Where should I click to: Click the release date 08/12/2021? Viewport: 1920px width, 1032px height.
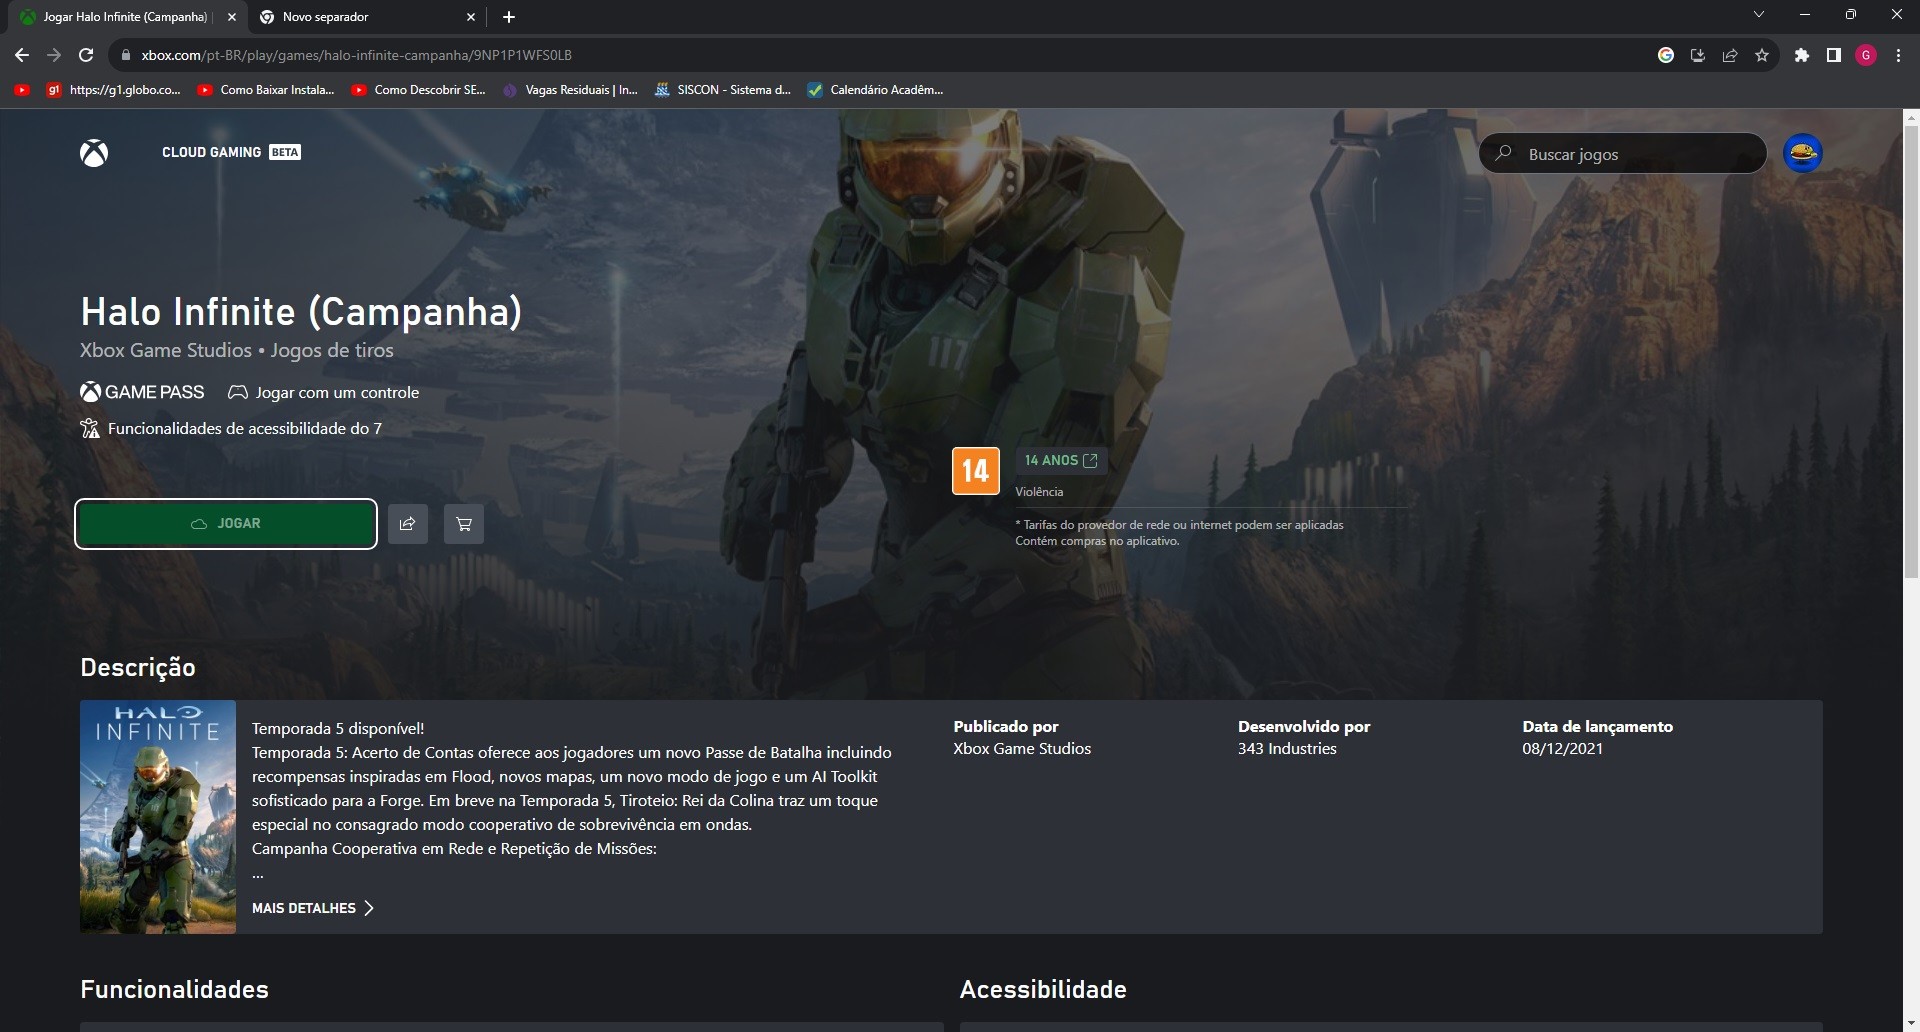pyautogui.click(x=1562, y=748)
